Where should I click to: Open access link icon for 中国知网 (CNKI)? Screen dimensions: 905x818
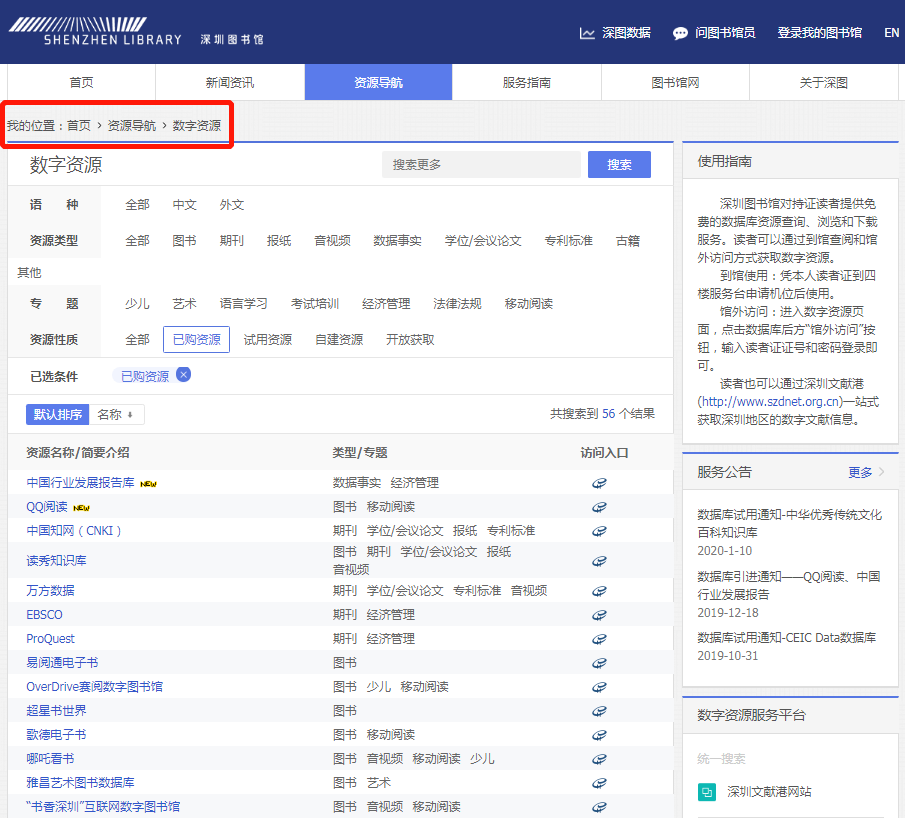(x=599, y=531)
